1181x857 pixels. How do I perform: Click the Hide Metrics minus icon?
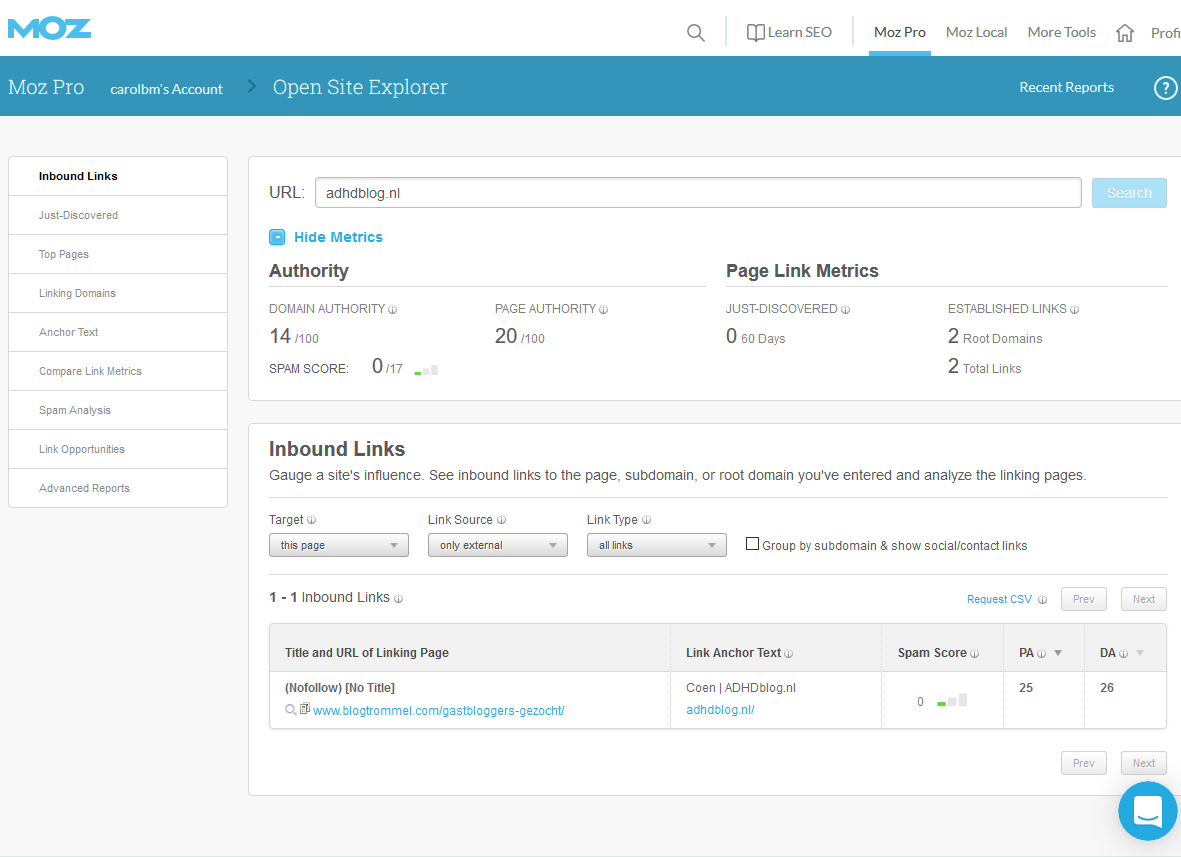coord(277,237)
